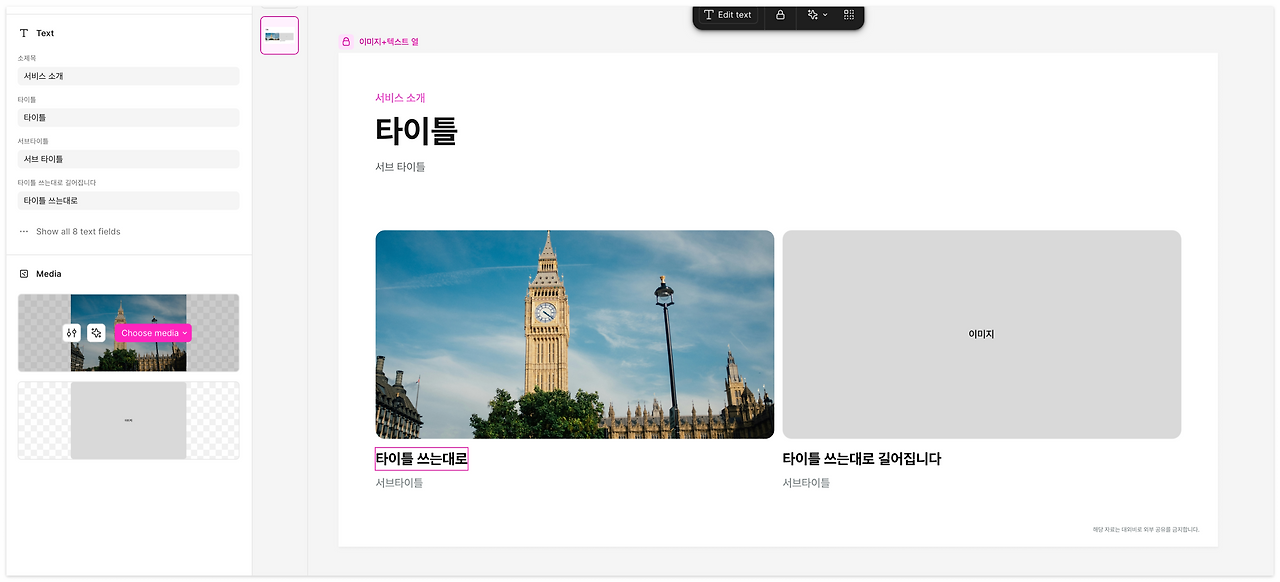Click the block layout grid icon in toolbar

pyautogui.click(x=846, y=14)
